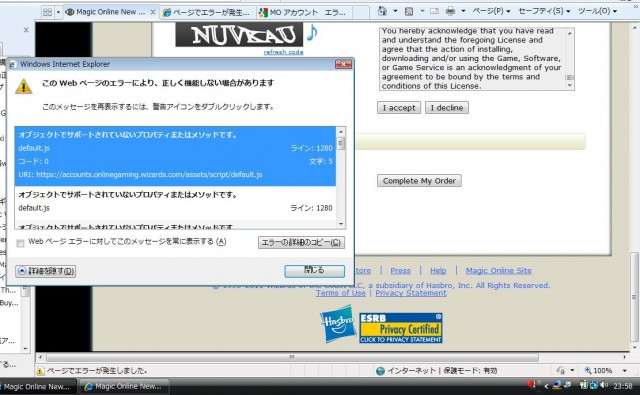Click the horizontal page scrollbar
Image resolution: width=640 pixels, height=395 pixels.
pyautogui.click(x=292, y=357)
